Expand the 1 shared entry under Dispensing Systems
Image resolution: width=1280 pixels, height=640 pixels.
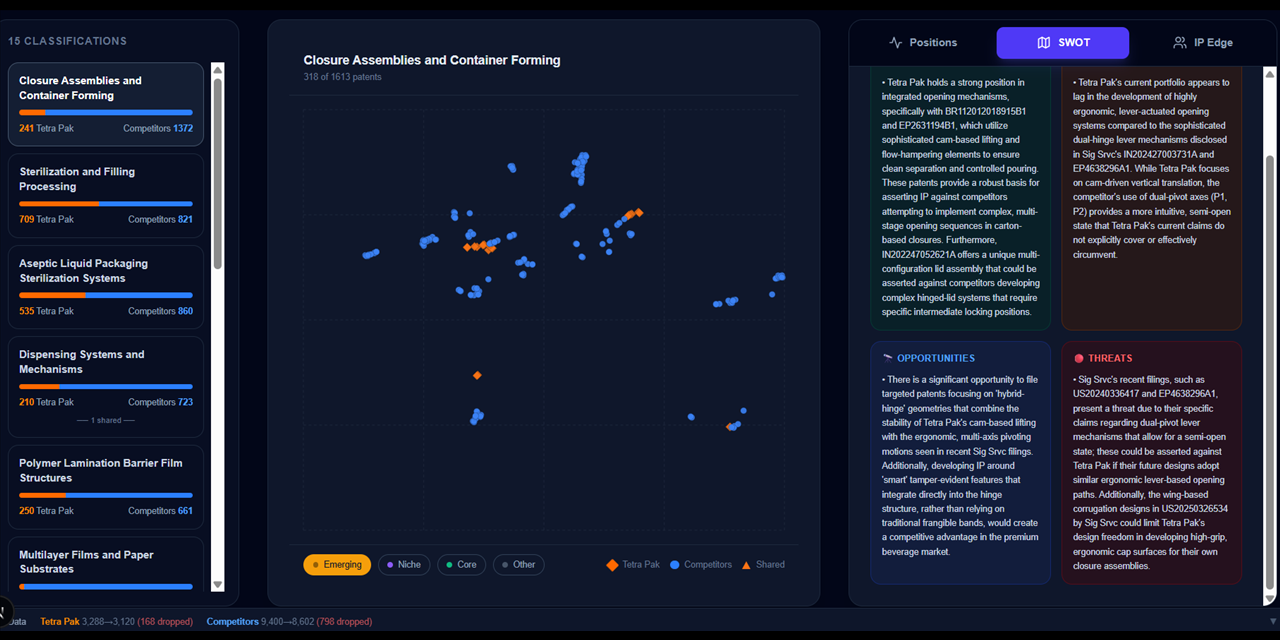(105, 420)
